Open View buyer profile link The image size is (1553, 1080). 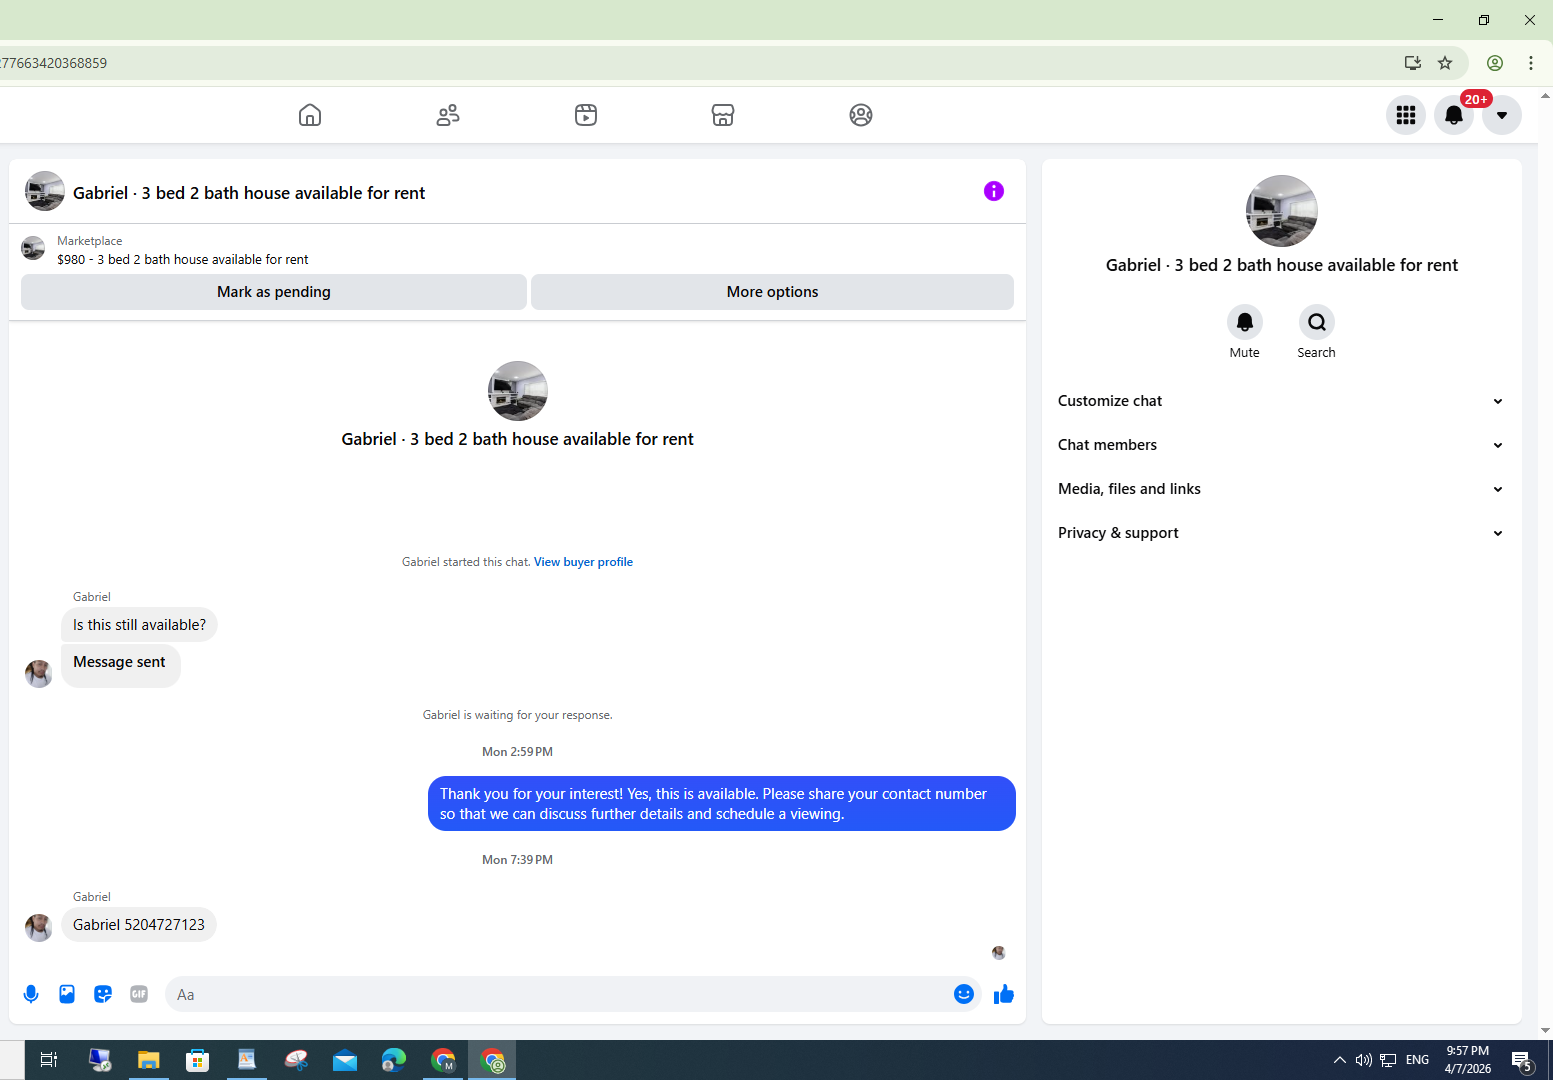tap(583, 562)
